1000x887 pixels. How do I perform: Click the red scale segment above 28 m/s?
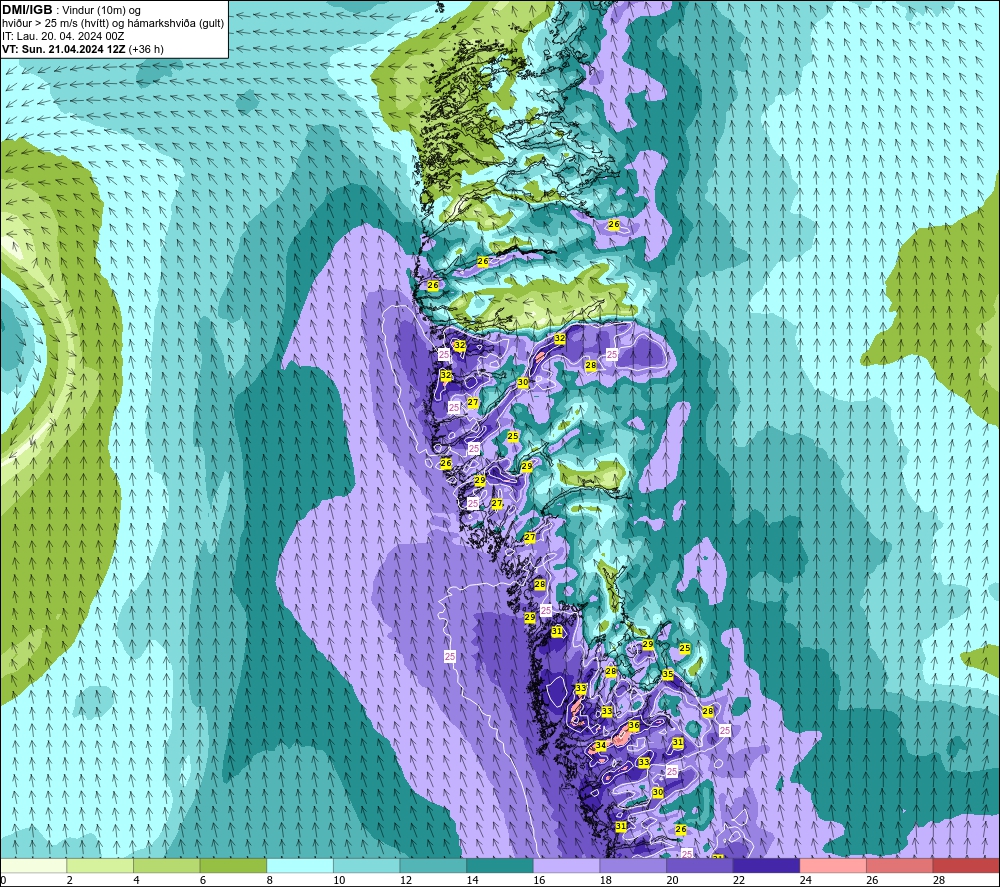pyautogui.click(x=966, y=865)
